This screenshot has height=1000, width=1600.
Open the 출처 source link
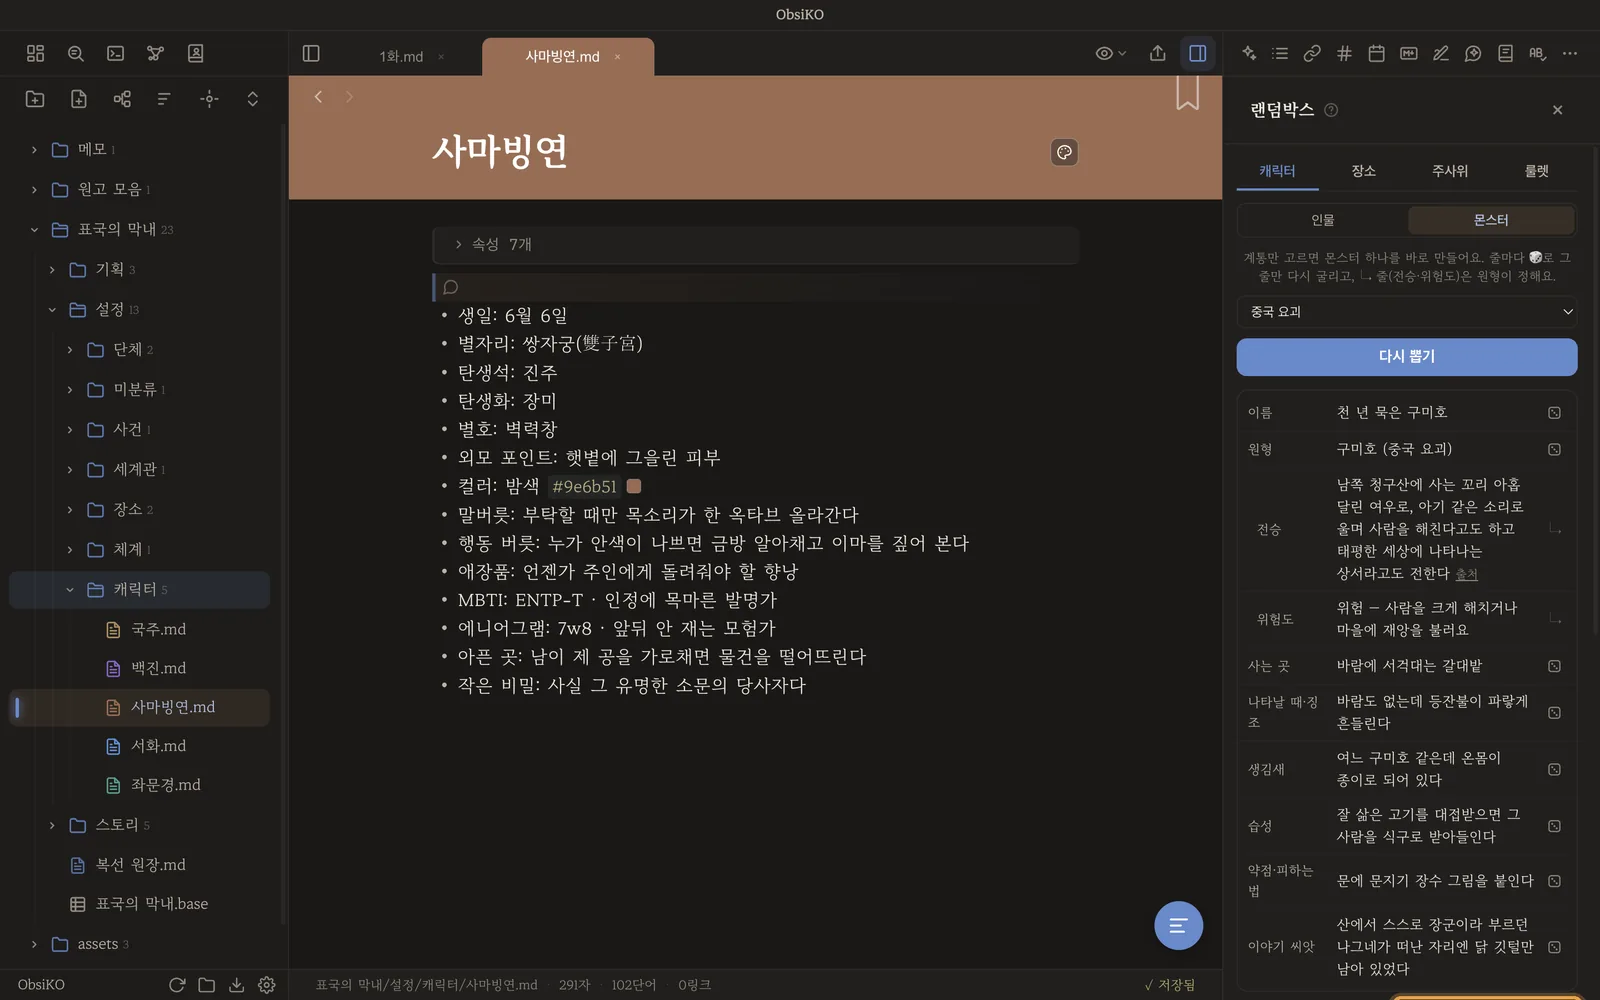[x=1466, y=574]
